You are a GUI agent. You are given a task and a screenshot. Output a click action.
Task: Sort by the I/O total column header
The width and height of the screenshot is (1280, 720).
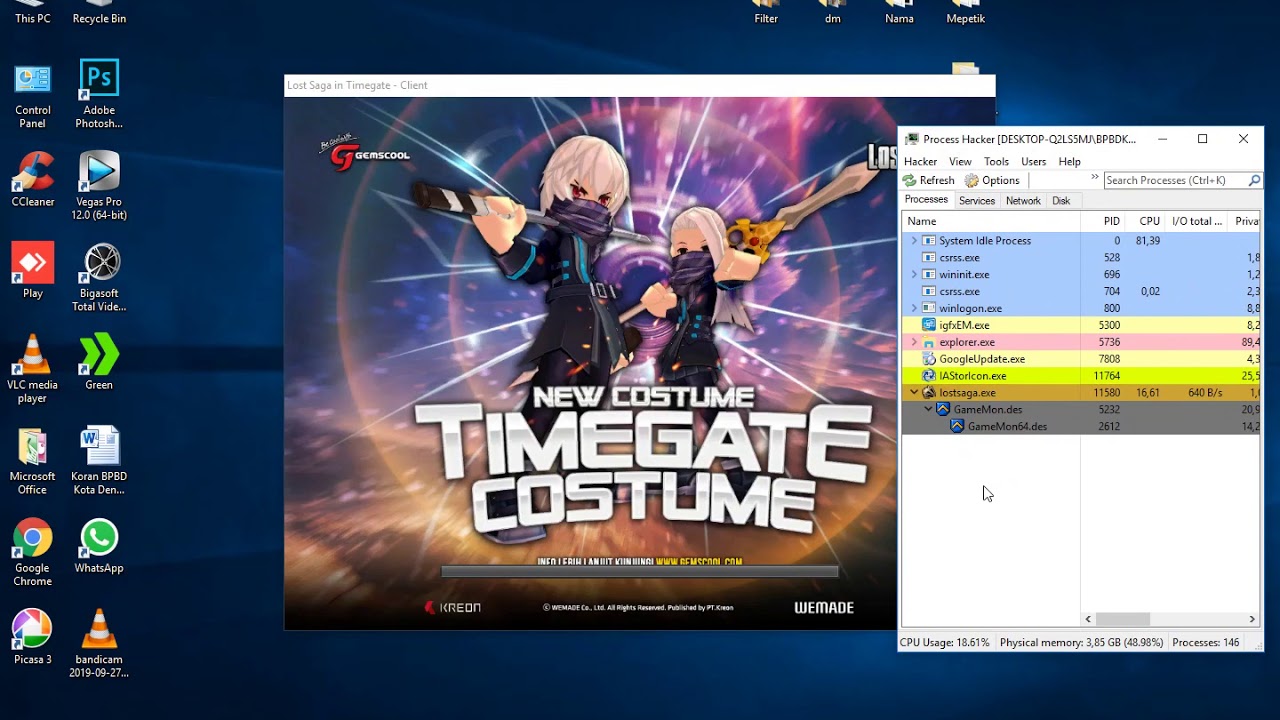(1196, 221)
